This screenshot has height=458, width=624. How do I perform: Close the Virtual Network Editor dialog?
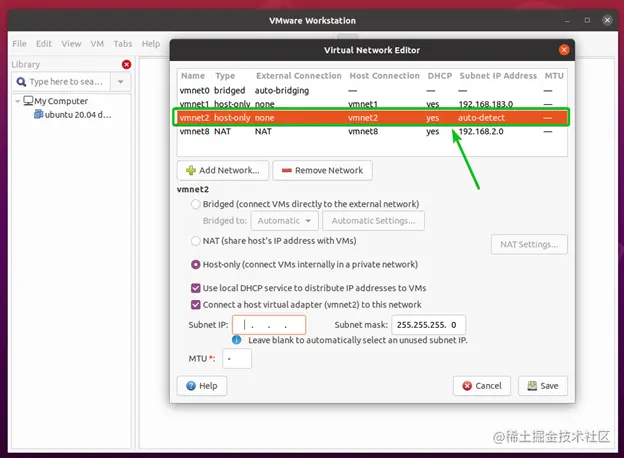[x=564, y=50]
